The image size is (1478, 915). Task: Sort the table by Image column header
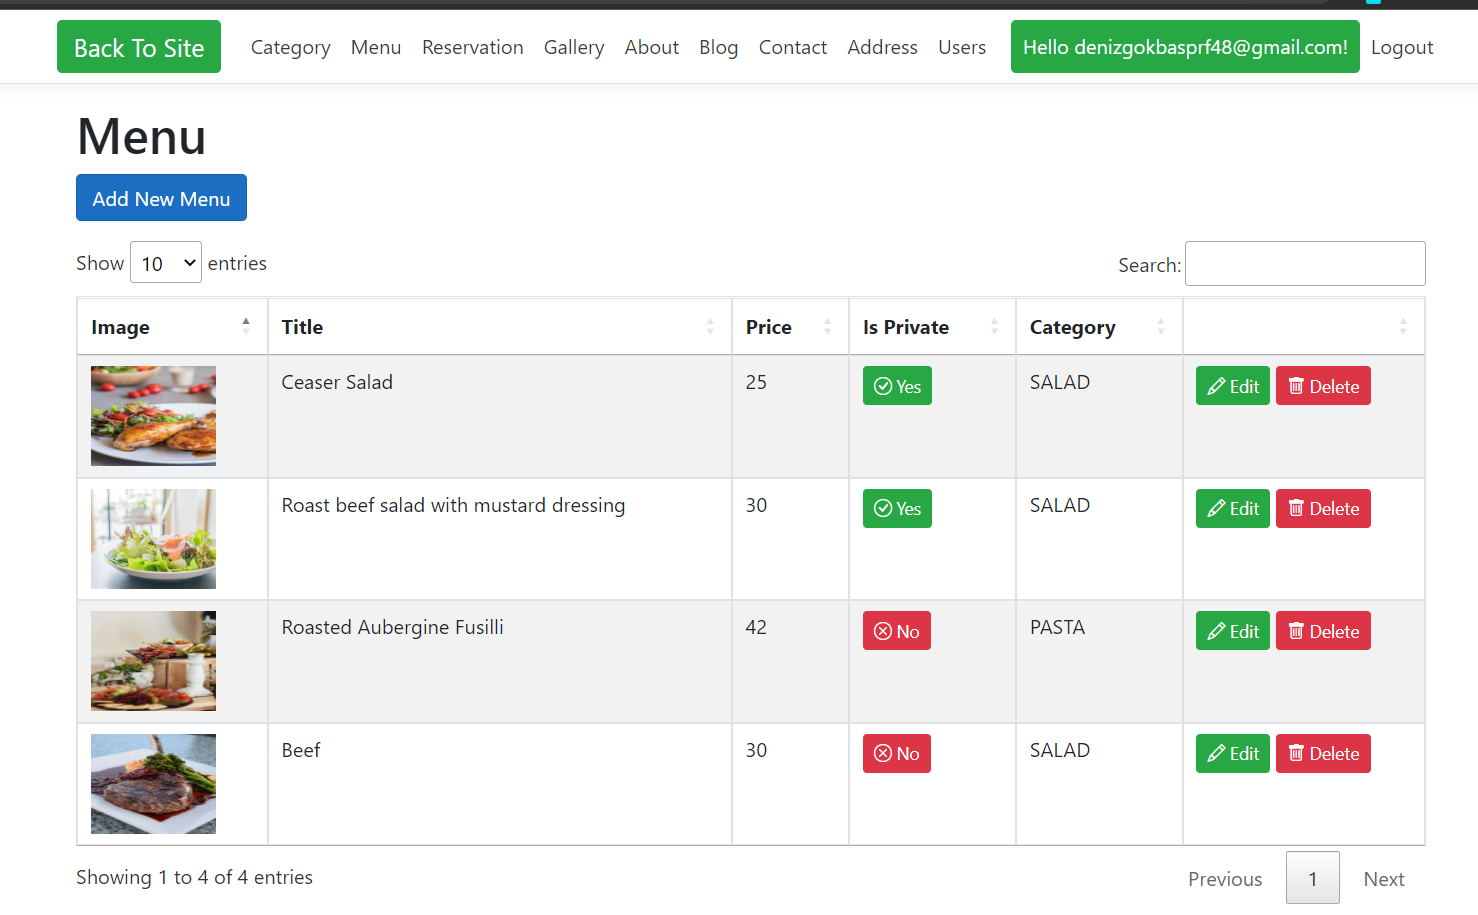pyautogui.click(x=120, y=327)
